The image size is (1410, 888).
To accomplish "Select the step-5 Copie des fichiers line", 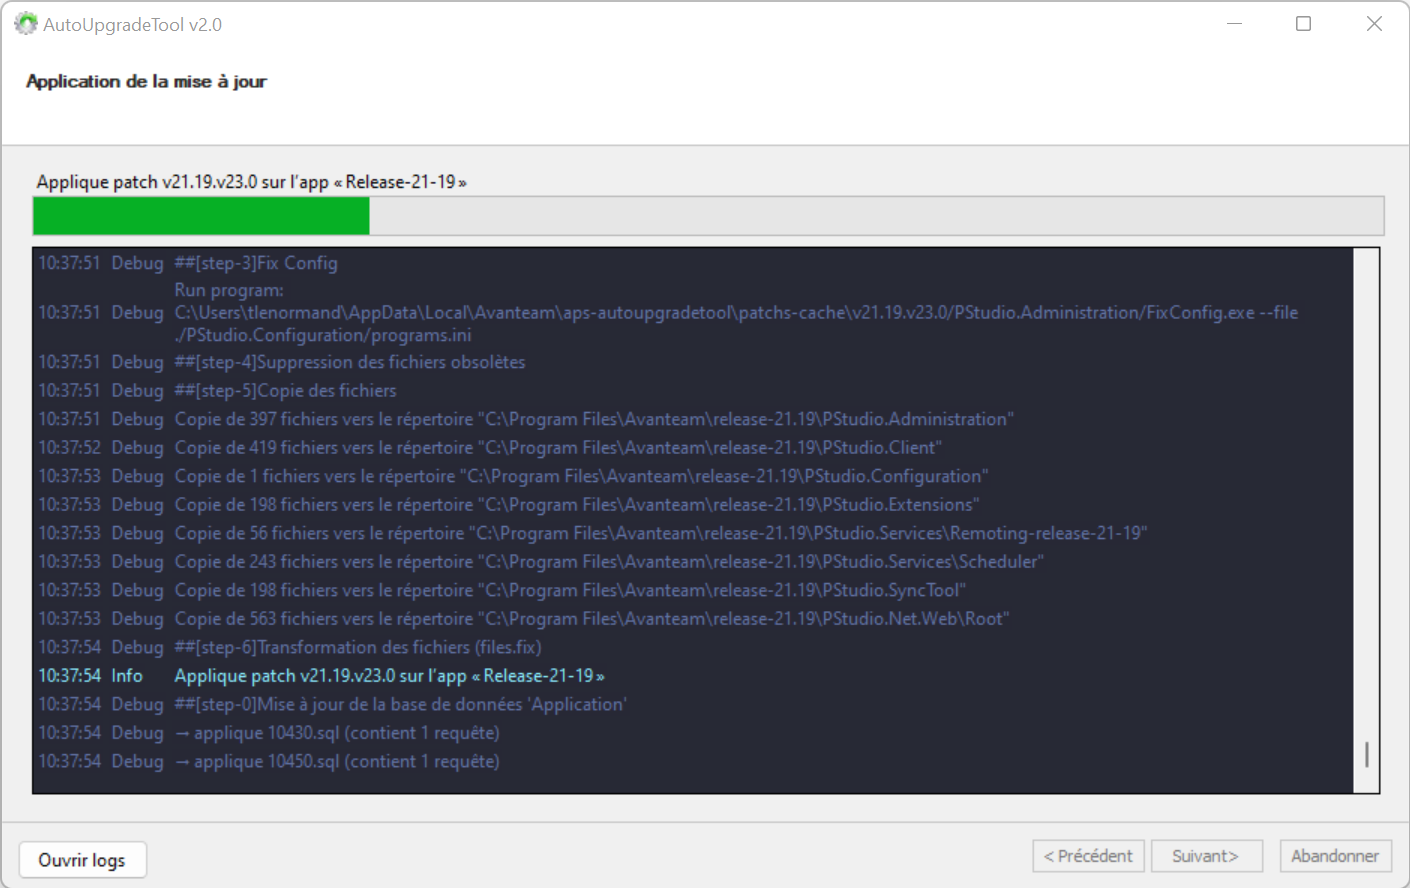I will click(x=286, y=391).
